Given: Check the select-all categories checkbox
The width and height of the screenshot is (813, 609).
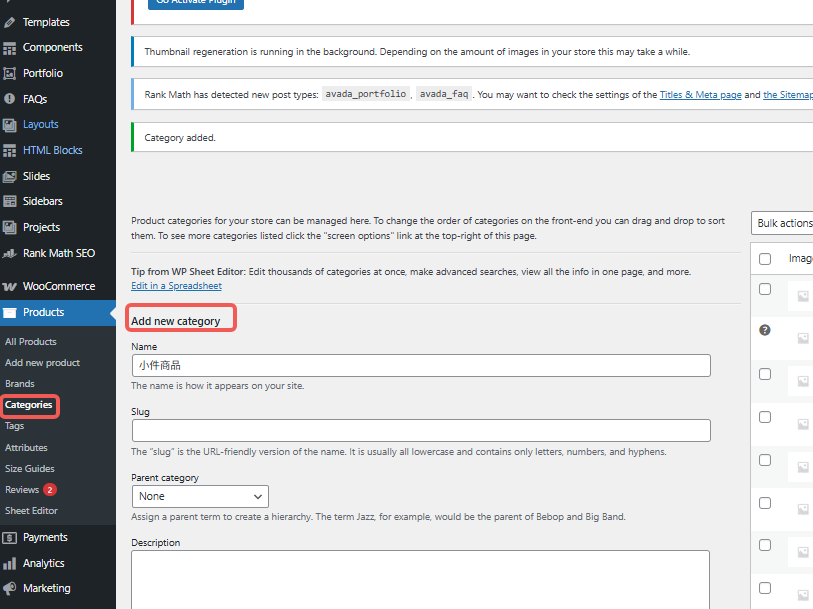Looking at the screenshot, I should coord(765,258).
